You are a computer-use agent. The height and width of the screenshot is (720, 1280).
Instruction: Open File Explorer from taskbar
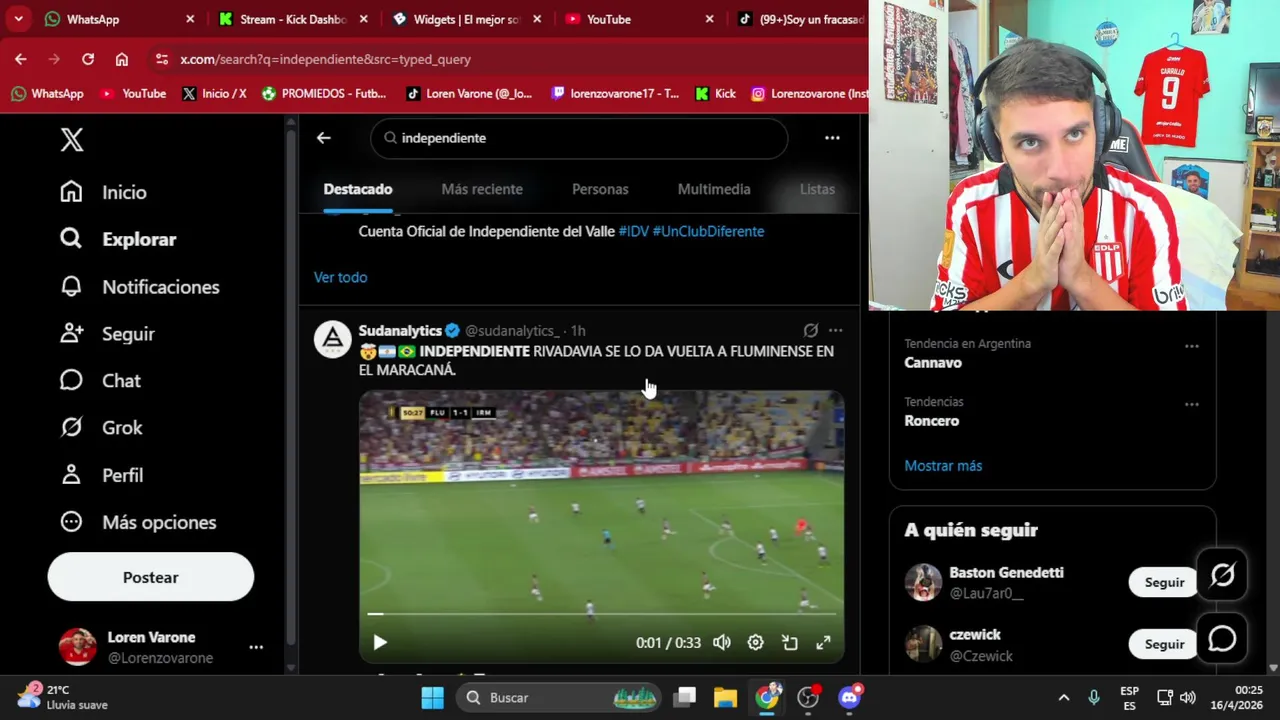click(725, 697)
